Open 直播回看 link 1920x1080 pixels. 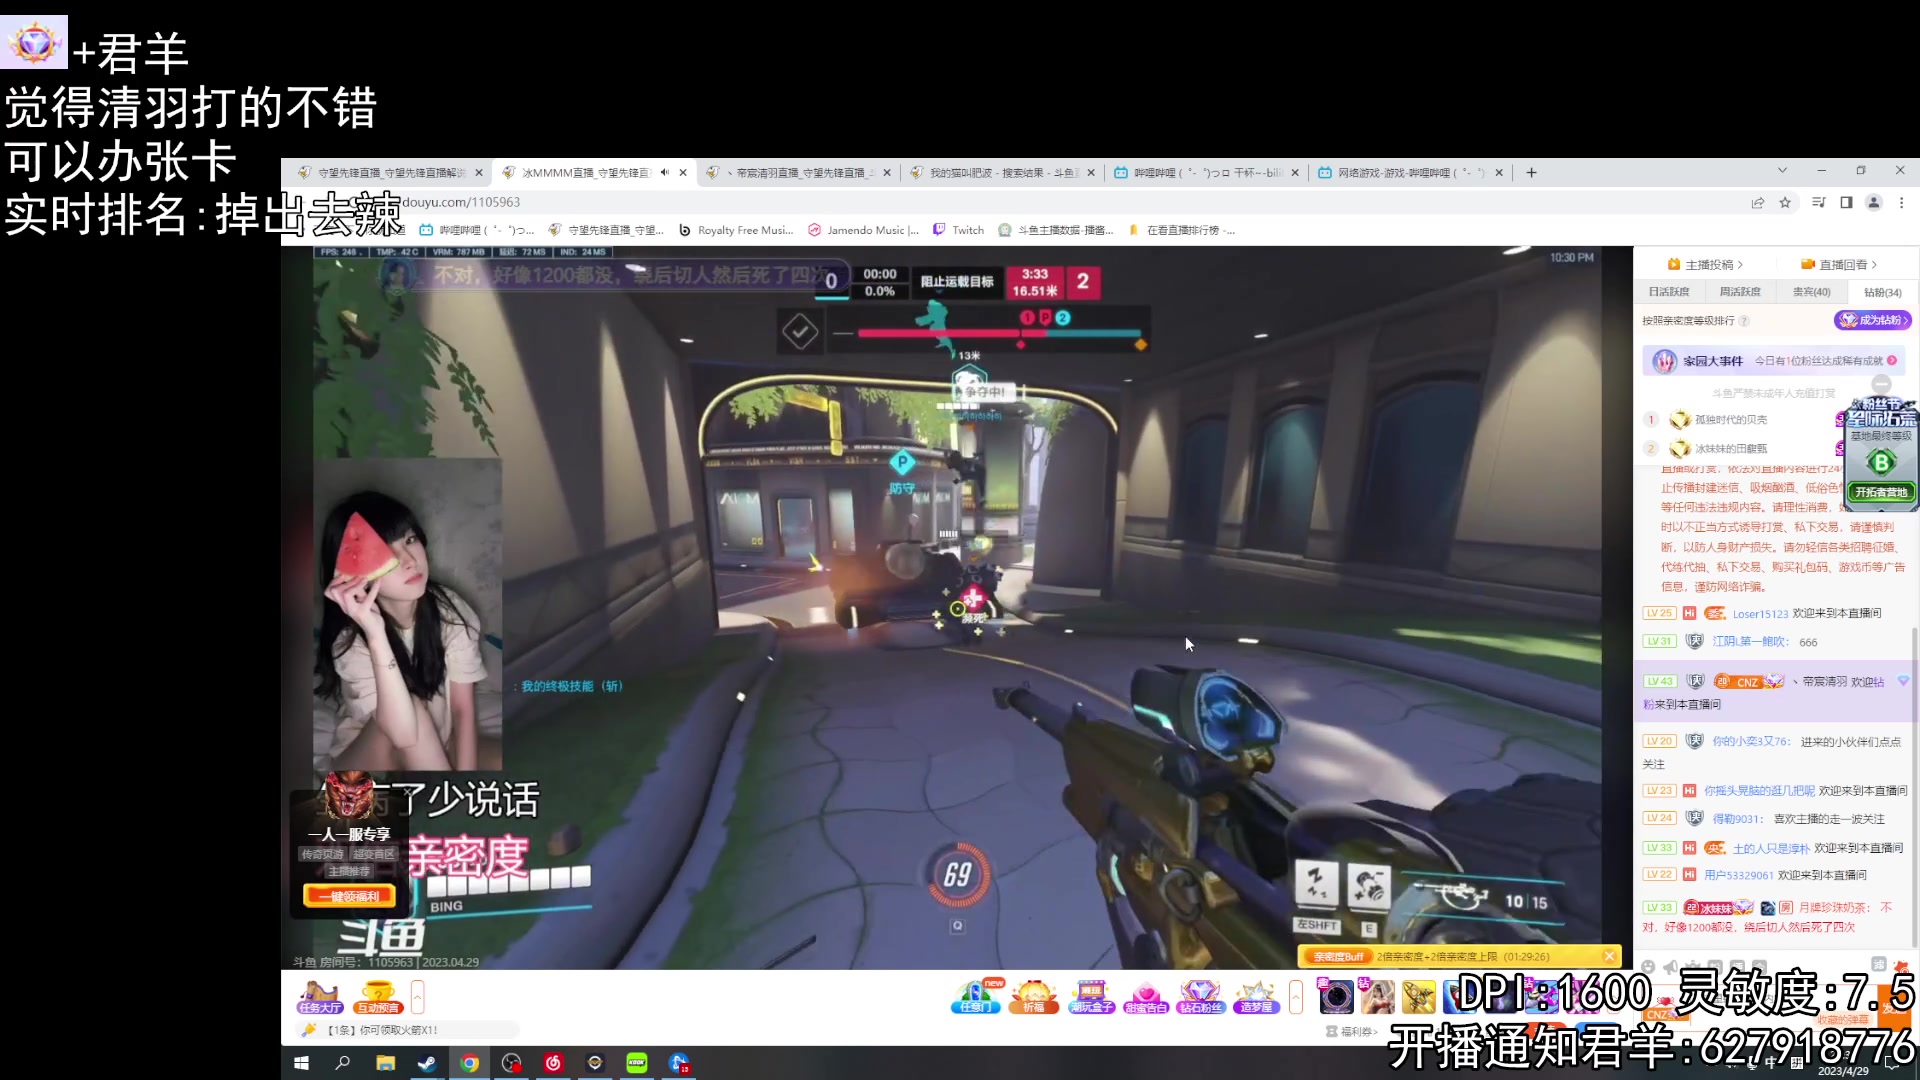[1839, 264]
